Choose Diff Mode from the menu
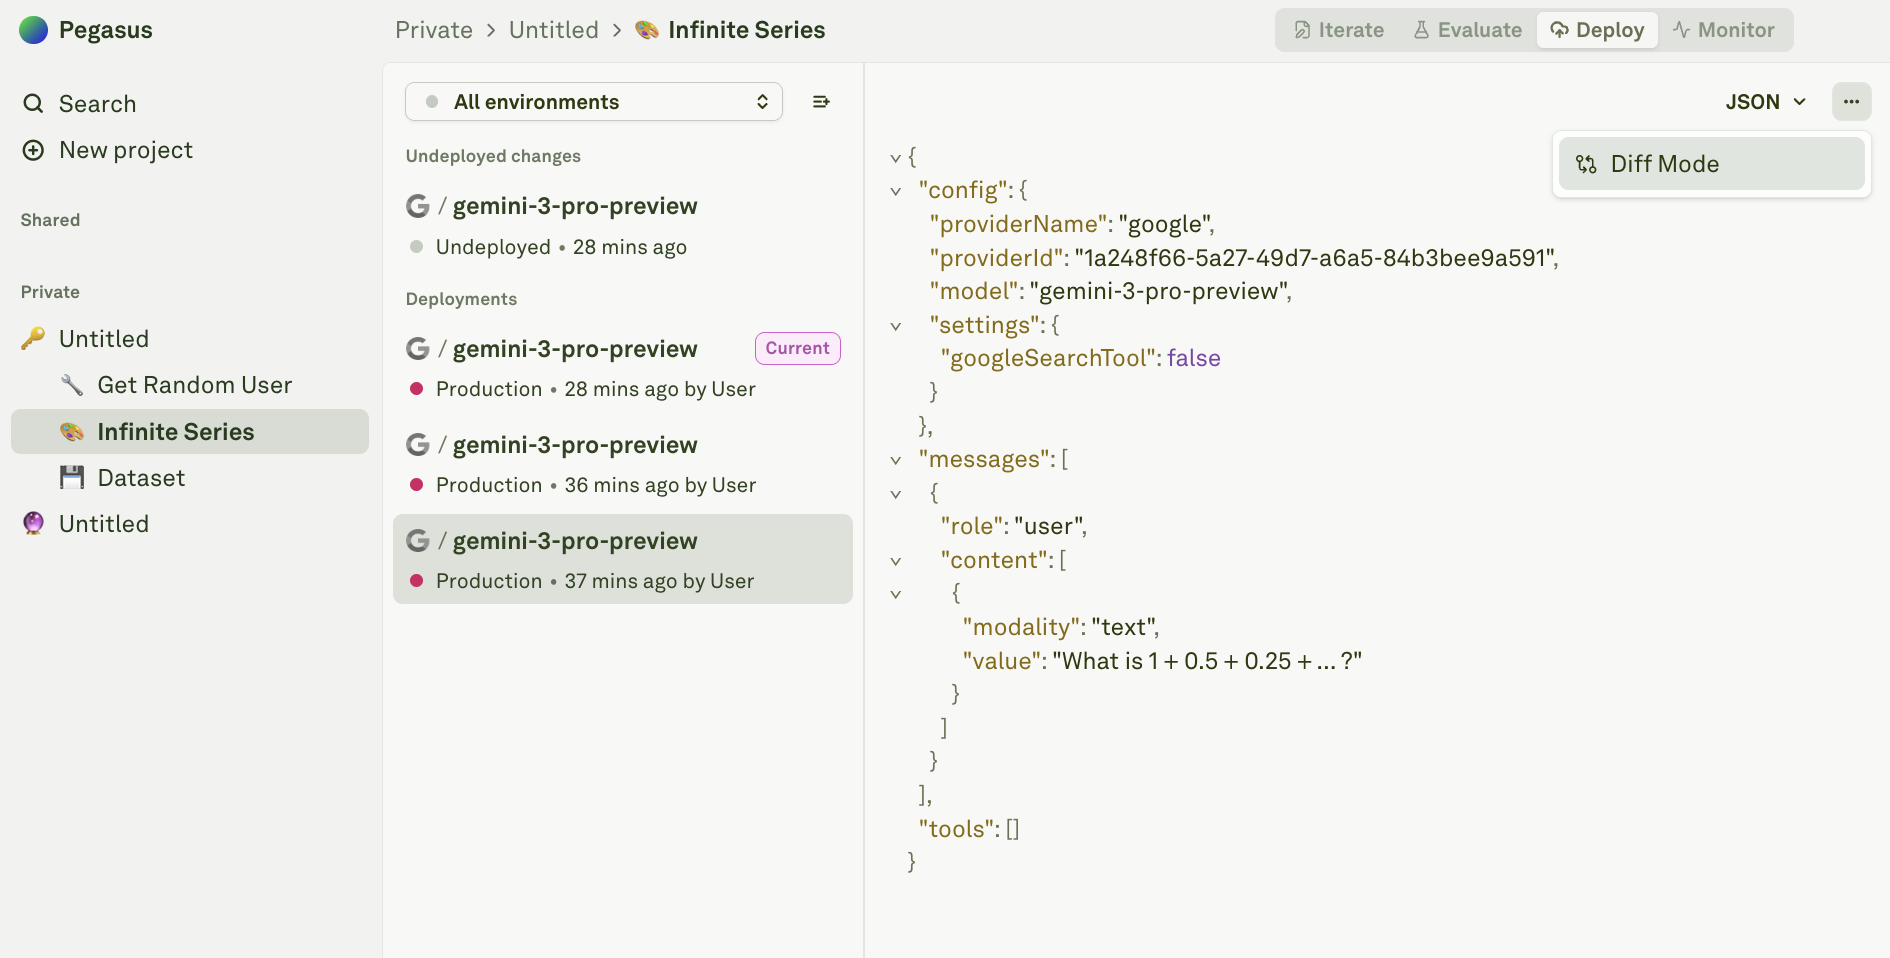This screenshot has height=958, width=1890. click(1712, 164)
